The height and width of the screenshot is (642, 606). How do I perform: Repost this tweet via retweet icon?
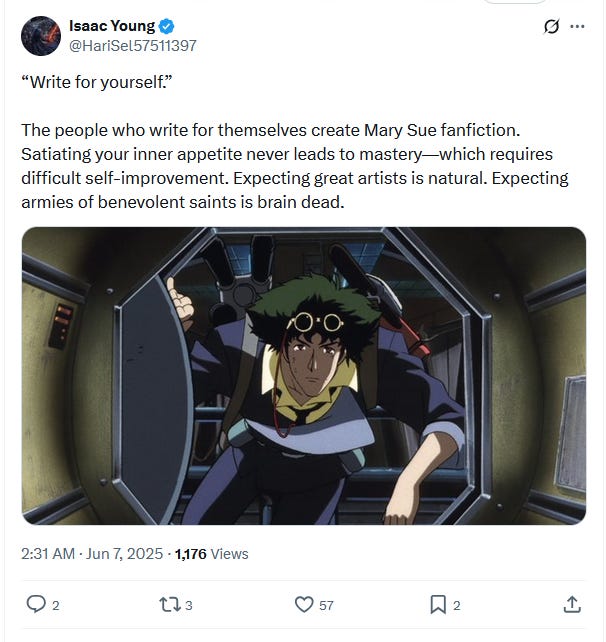(169, 604)
